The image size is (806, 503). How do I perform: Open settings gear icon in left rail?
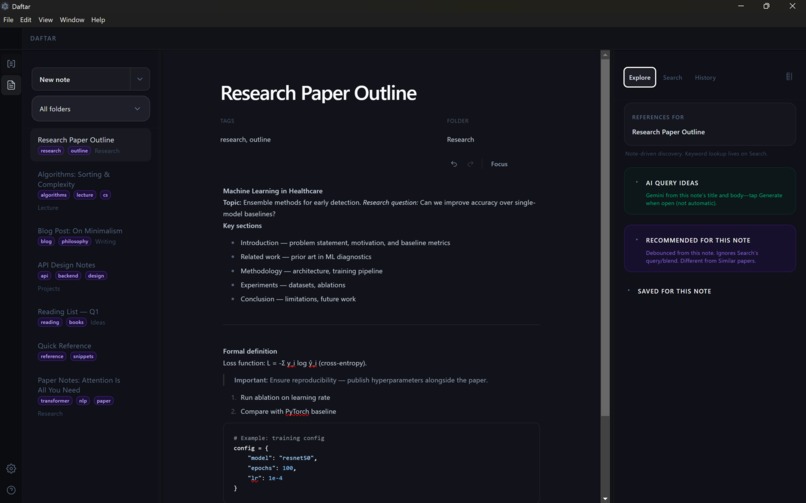click(11, 469)
